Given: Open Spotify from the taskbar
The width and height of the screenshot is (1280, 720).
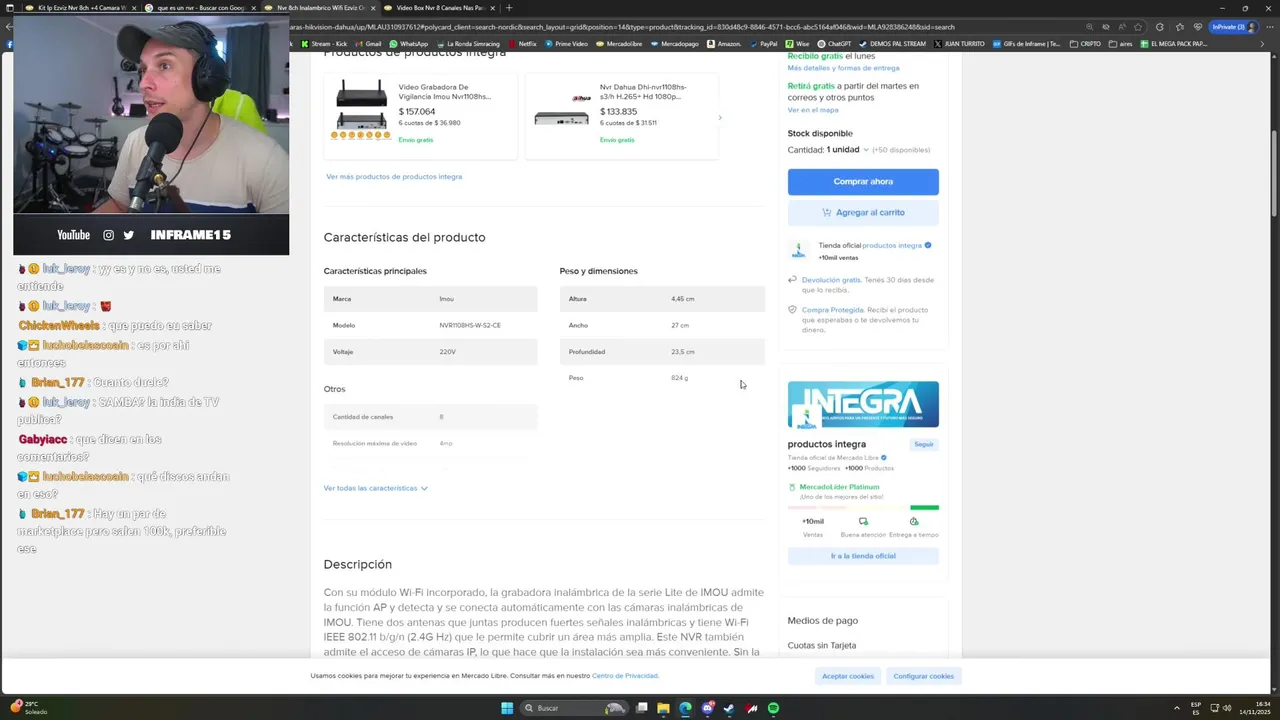Looking at the screenshot, I should (774, 708).
